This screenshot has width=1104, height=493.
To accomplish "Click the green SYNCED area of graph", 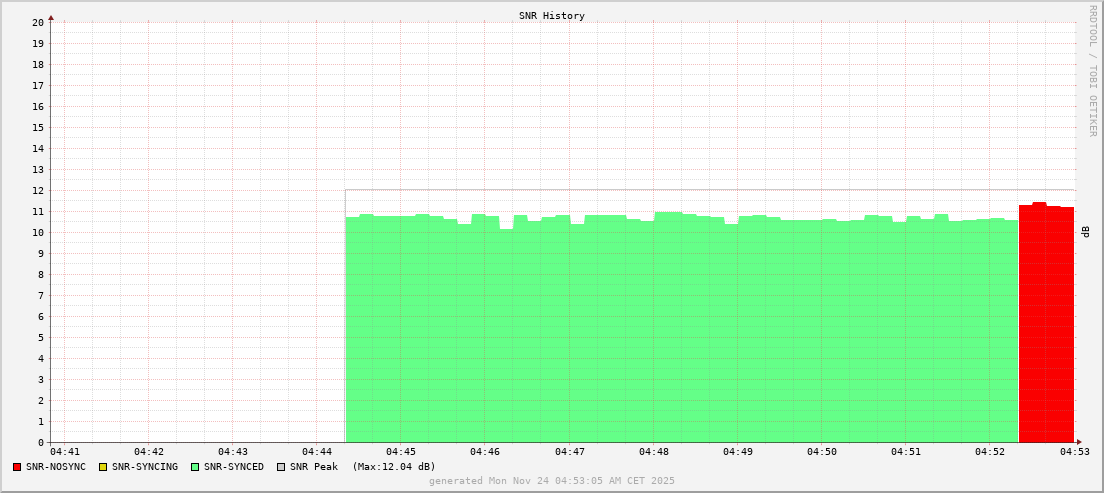I will (680, 330).
